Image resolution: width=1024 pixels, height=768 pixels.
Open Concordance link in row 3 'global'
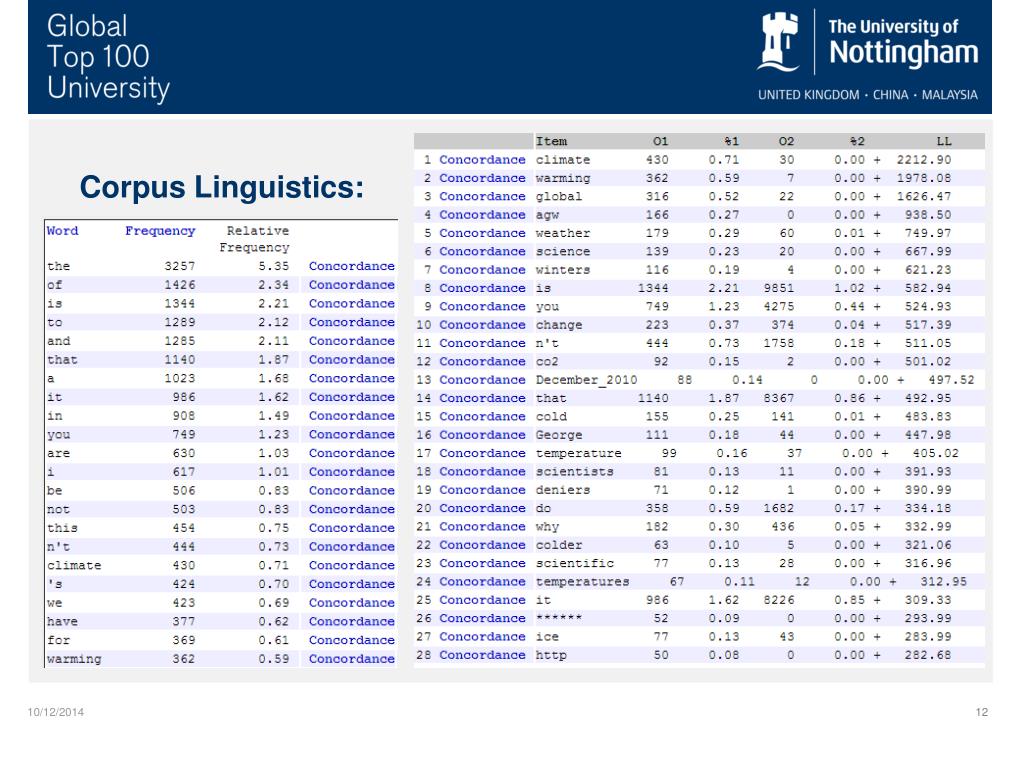click(x=482, y=196)
